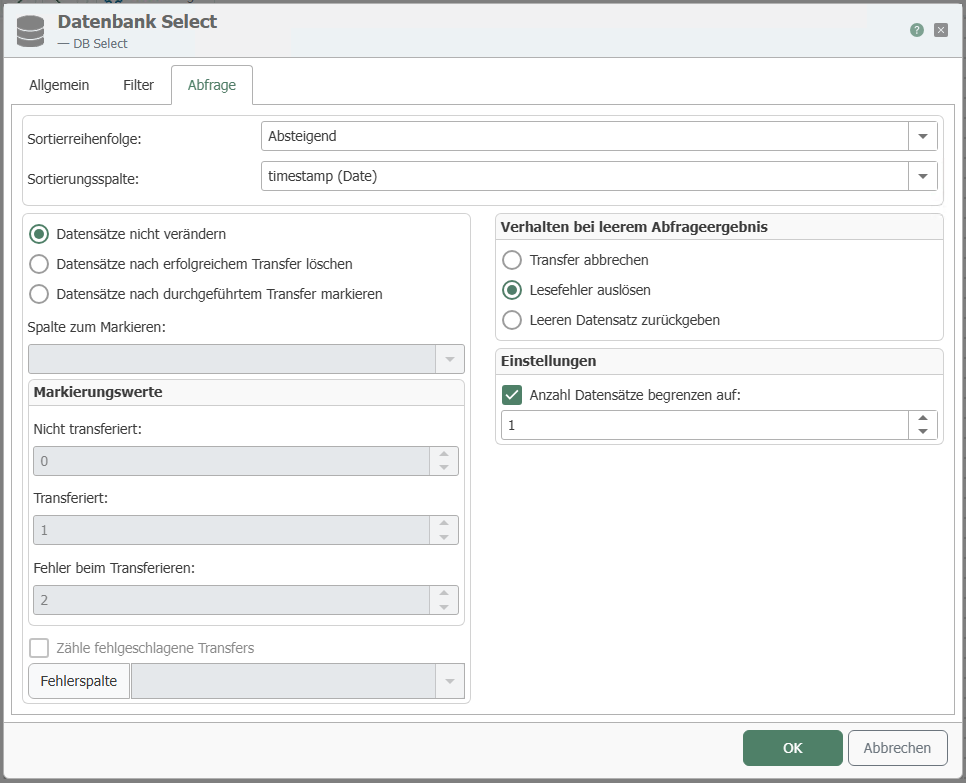Click the OK button
This screenshot has height=783, width=966.
[792, 748]
